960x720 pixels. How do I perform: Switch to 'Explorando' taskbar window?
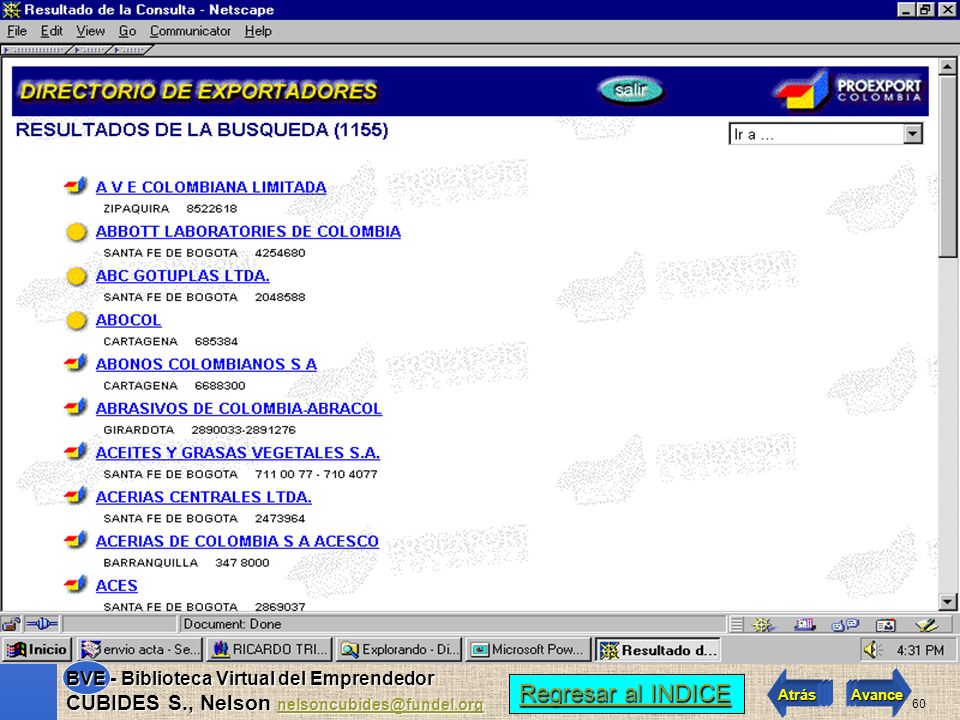pyautogui.click(x=399, y=650)
